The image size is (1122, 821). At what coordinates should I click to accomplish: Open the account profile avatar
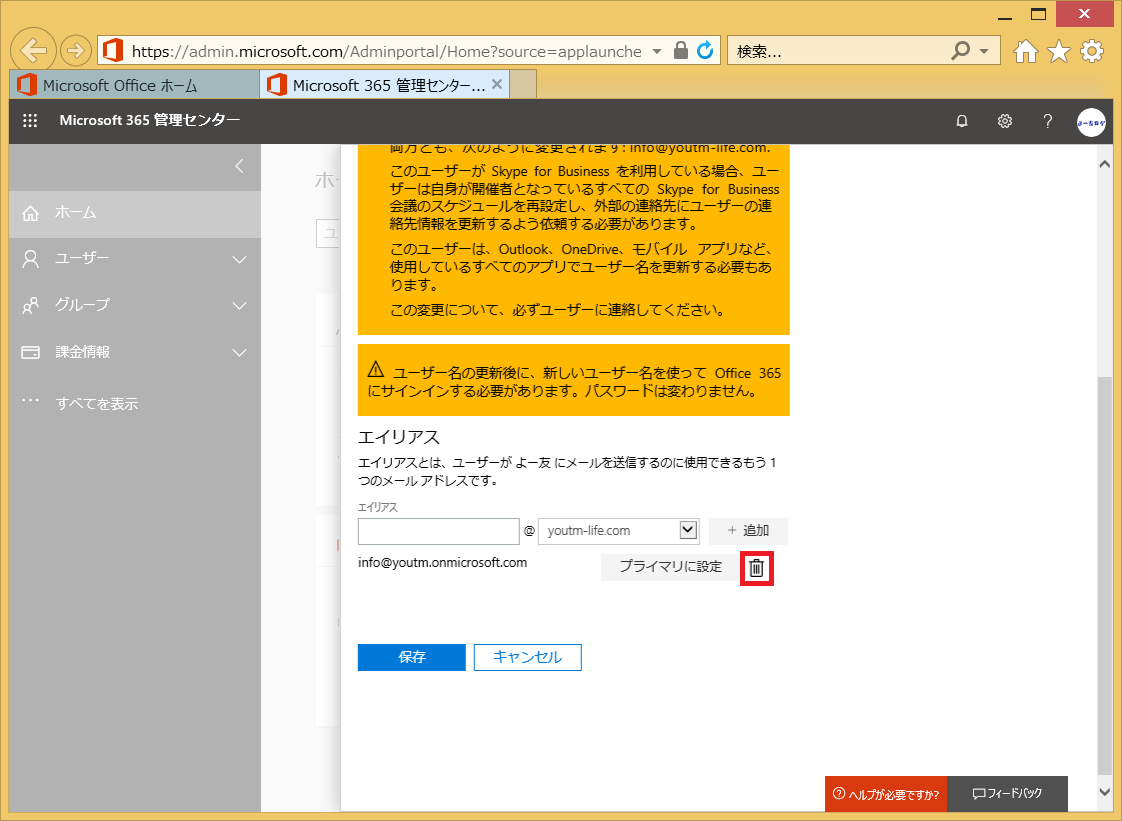1091,122
